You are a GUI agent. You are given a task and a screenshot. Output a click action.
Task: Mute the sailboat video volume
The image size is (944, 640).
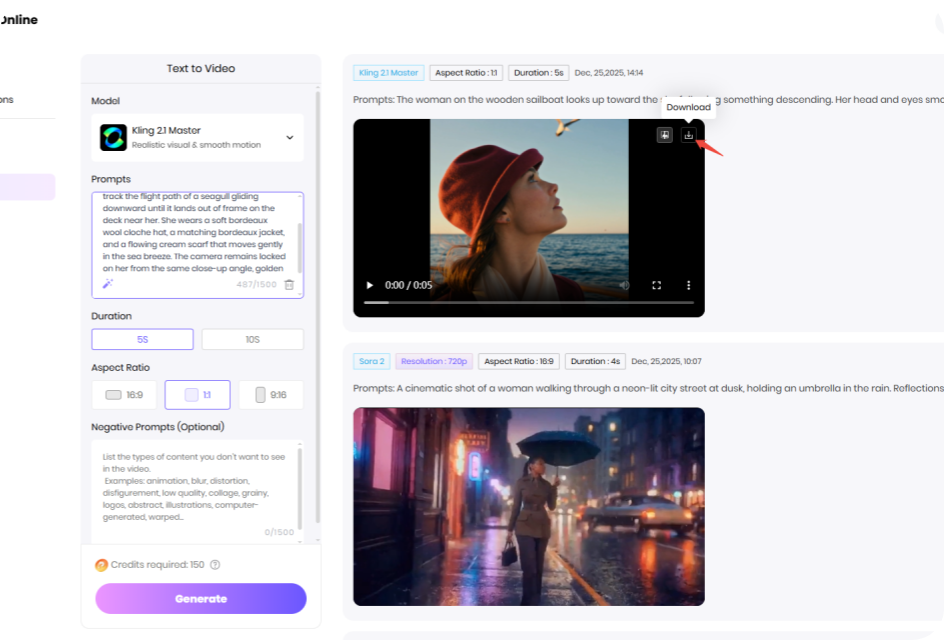(625, 285)
